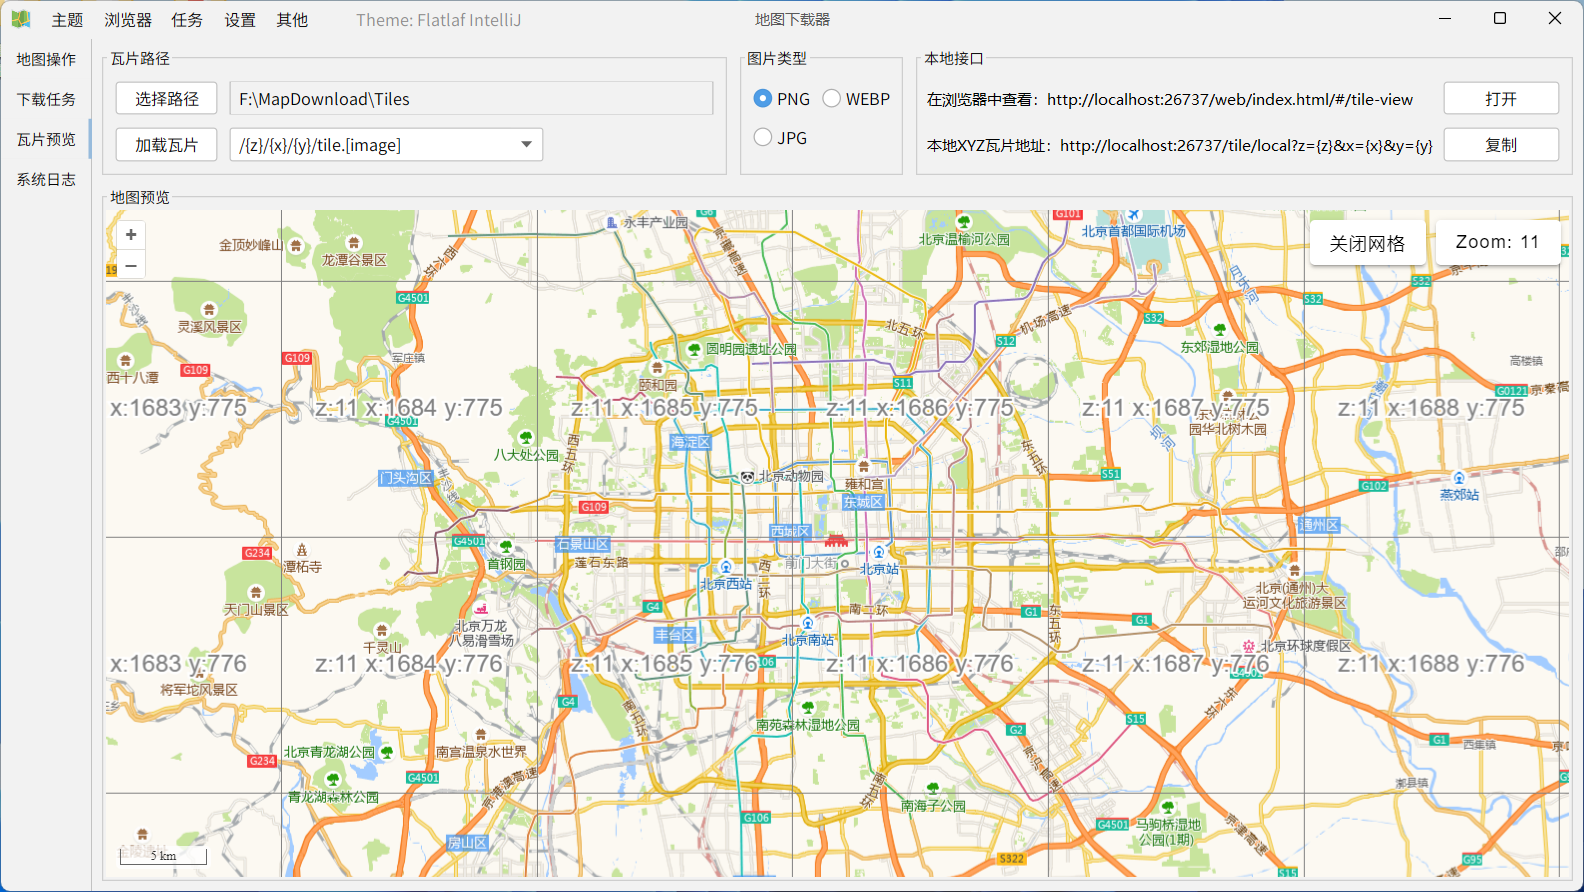The image size is (1584, 892).
Task: Zoom out with the map minus button
Action: click(131, 265)
